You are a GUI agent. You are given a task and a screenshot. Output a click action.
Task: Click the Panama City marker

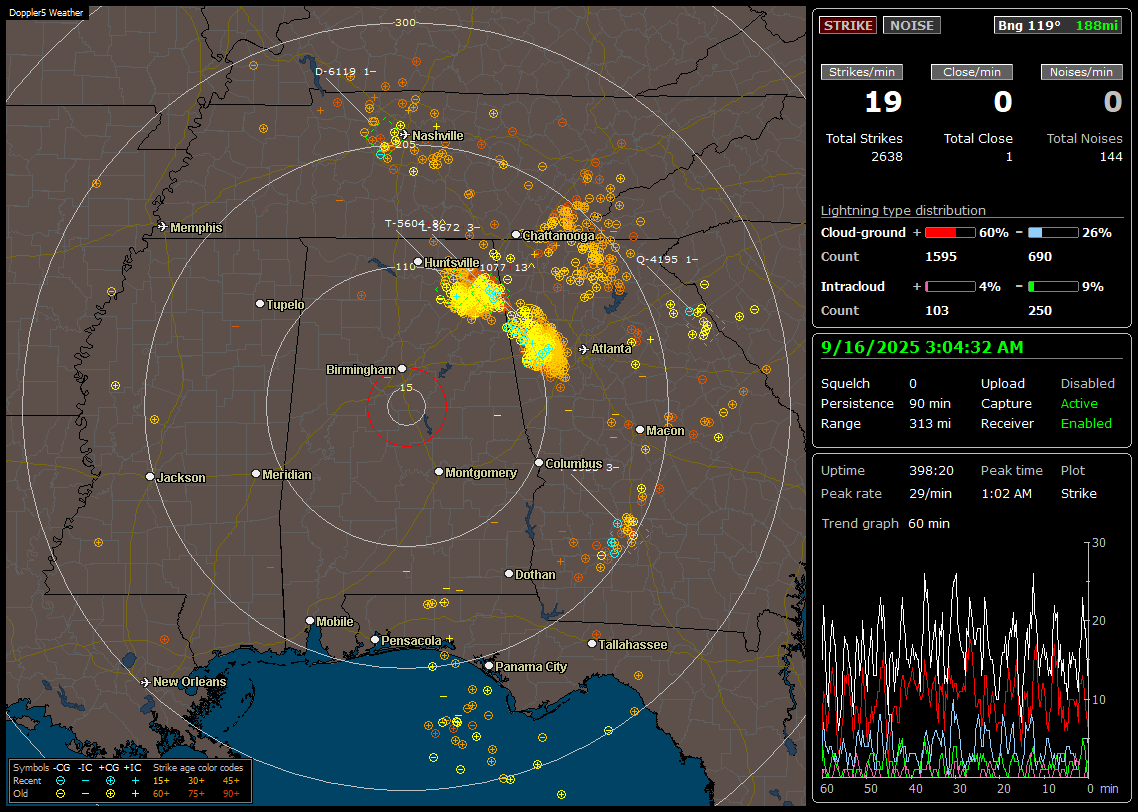click(489, 665)
